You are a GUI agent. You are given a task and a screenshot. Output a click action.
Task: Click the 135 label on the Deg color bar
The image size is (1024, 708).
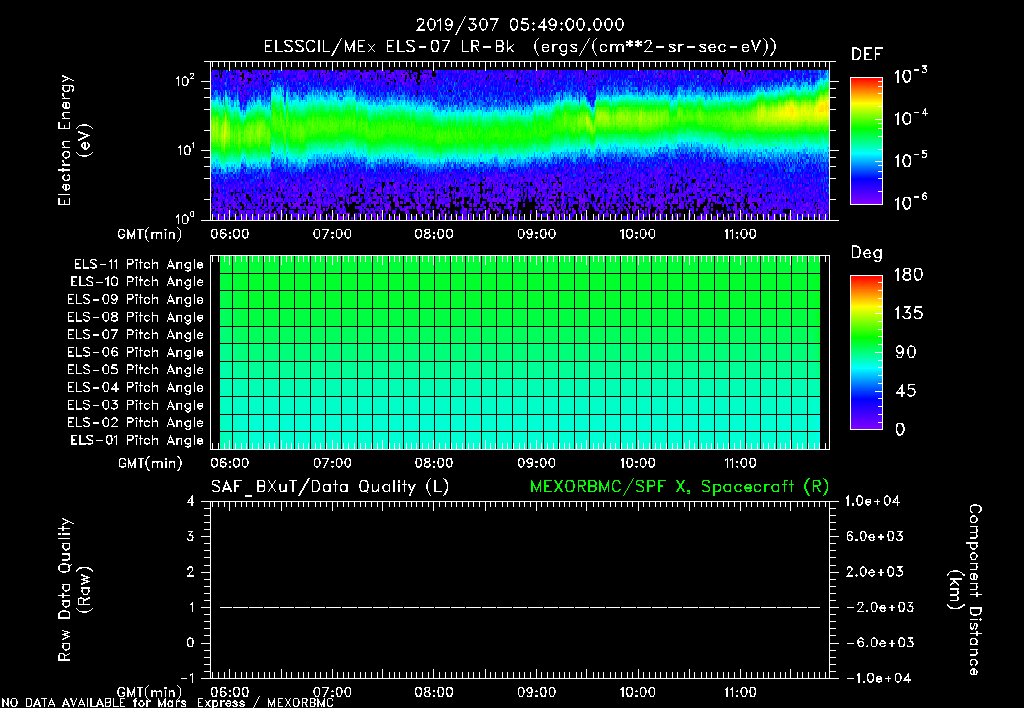pos(908,314)
